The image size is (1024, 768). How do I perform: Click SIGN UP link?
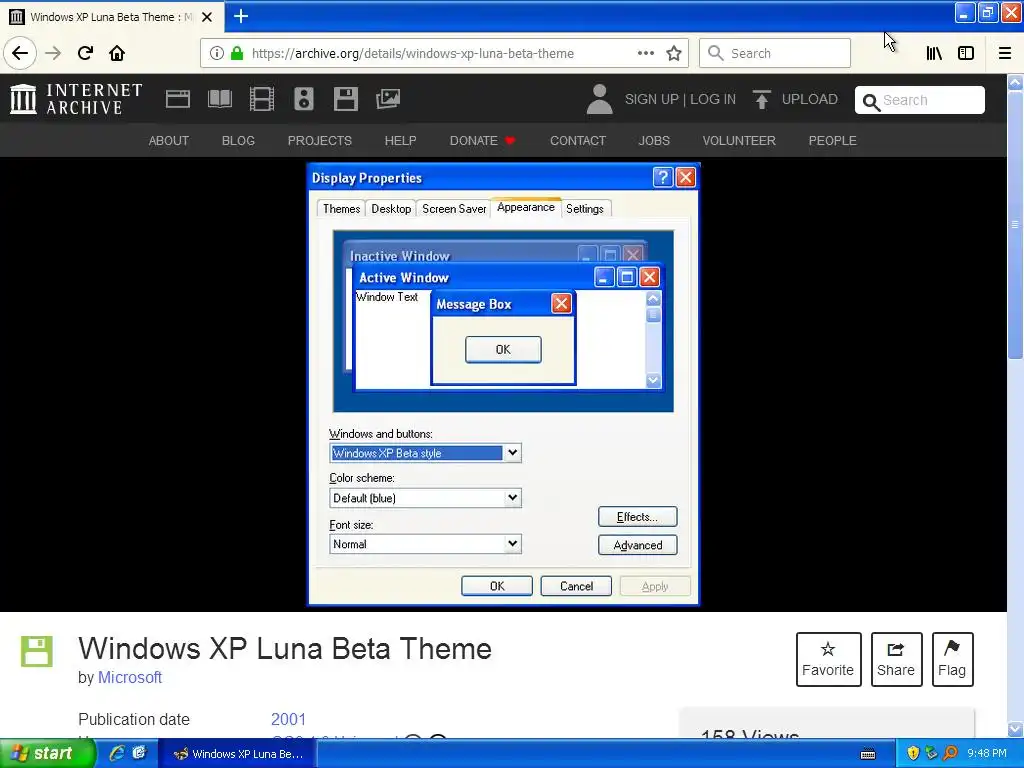tap(652, 99)
